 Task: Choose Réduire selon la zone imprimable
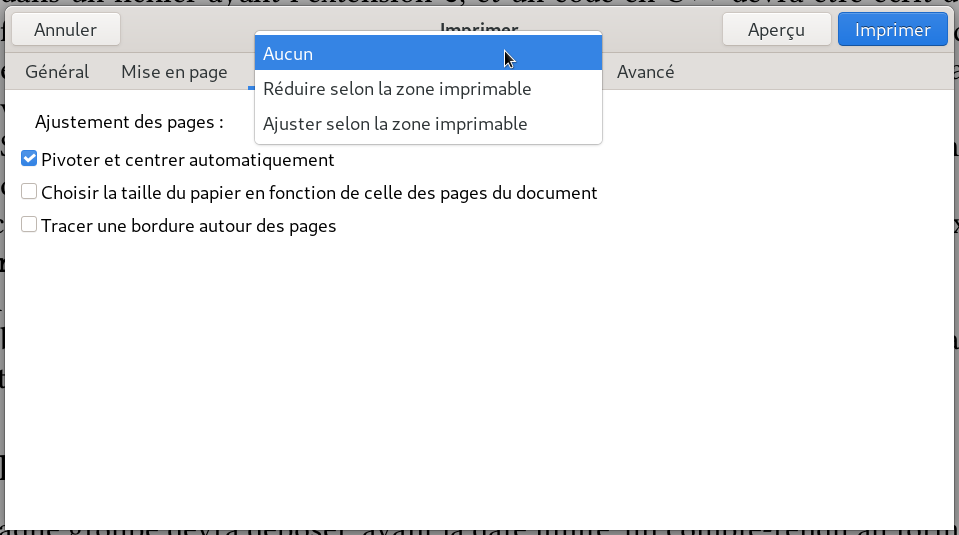click(428, 89)
